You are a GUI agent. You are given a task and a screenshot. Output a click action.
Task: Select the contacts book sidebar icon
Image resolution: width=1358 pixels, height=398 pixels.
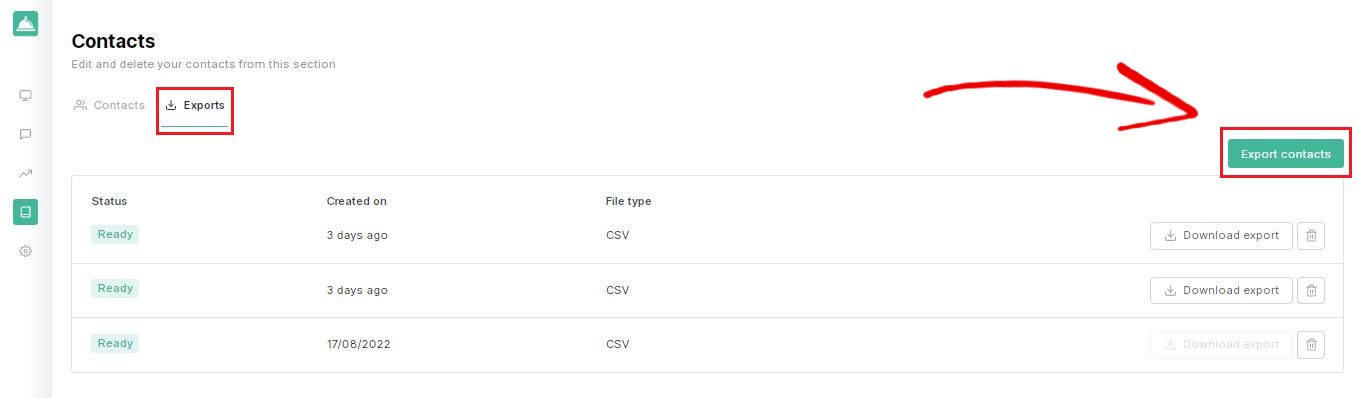click(x=26, y=212)
